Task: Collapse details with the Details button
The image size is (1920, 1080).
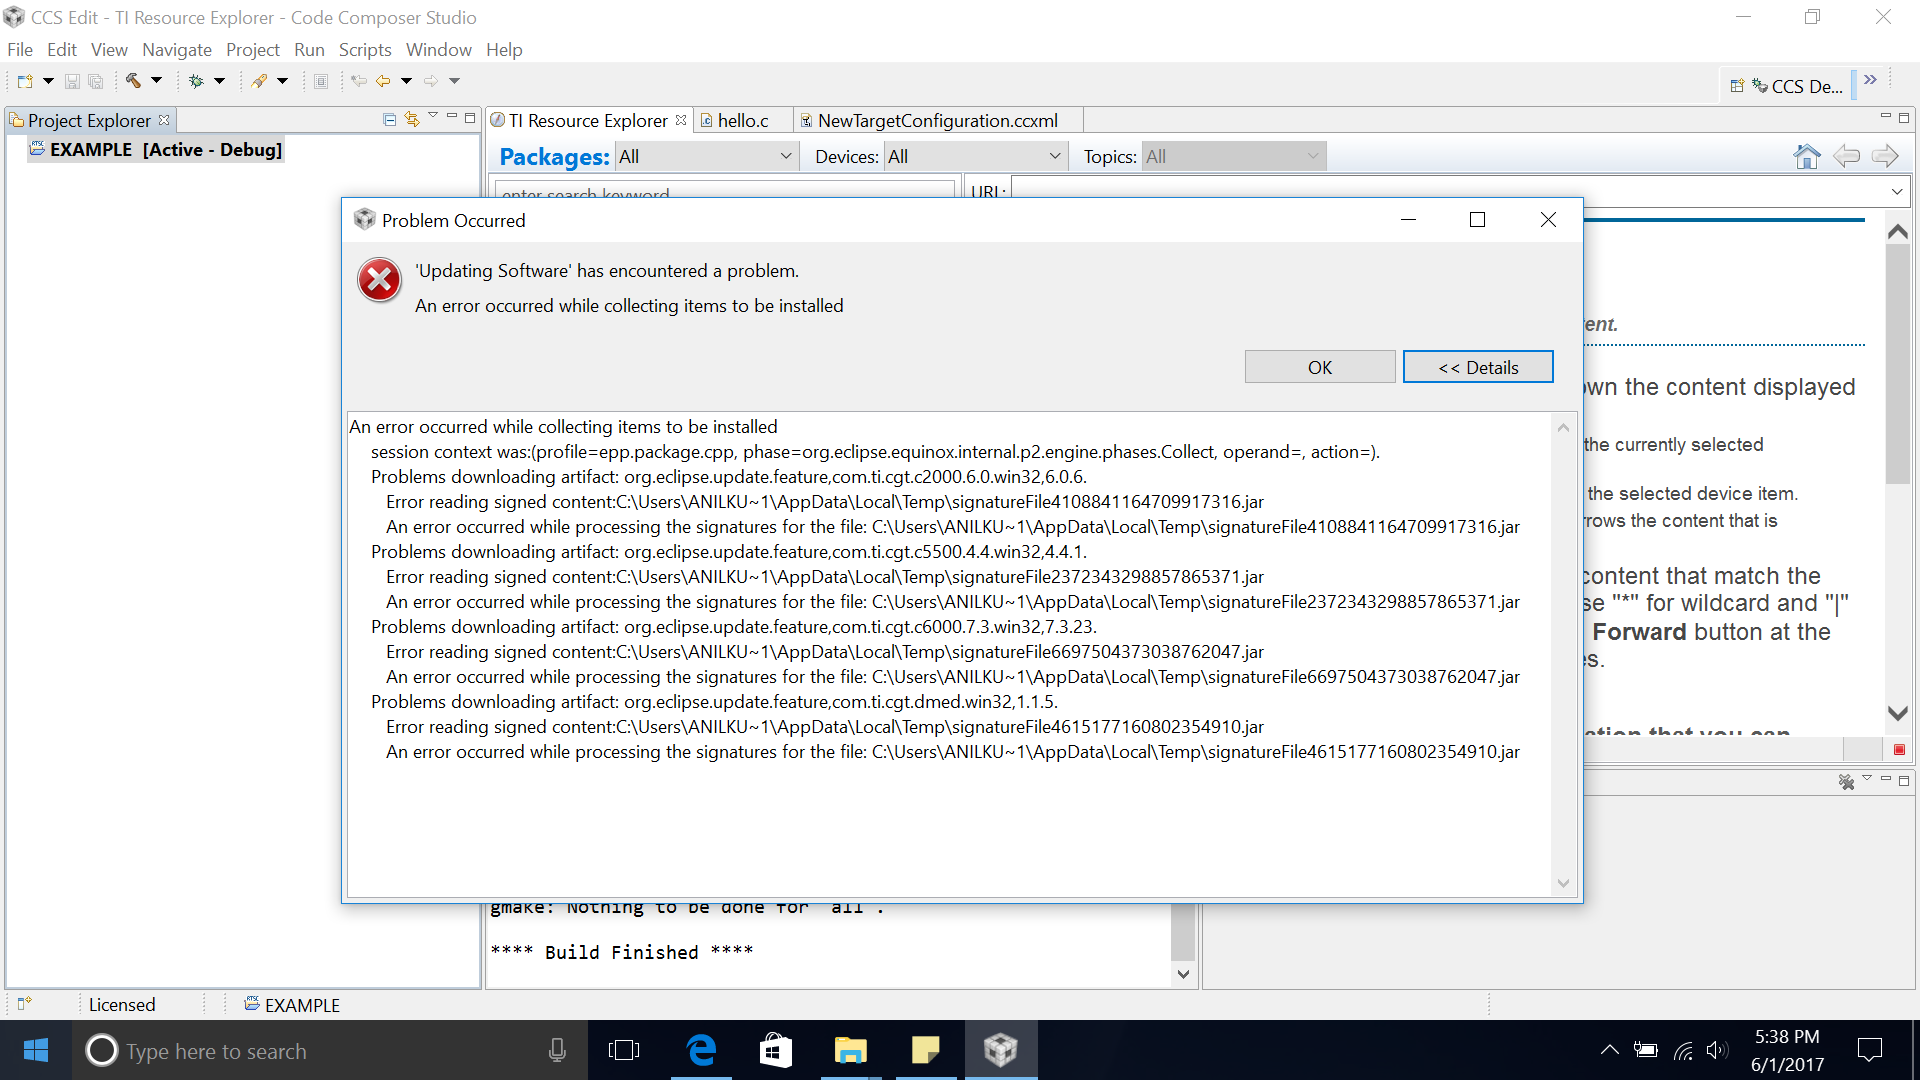Action: pyautogui.click(x=1478, y=367)
